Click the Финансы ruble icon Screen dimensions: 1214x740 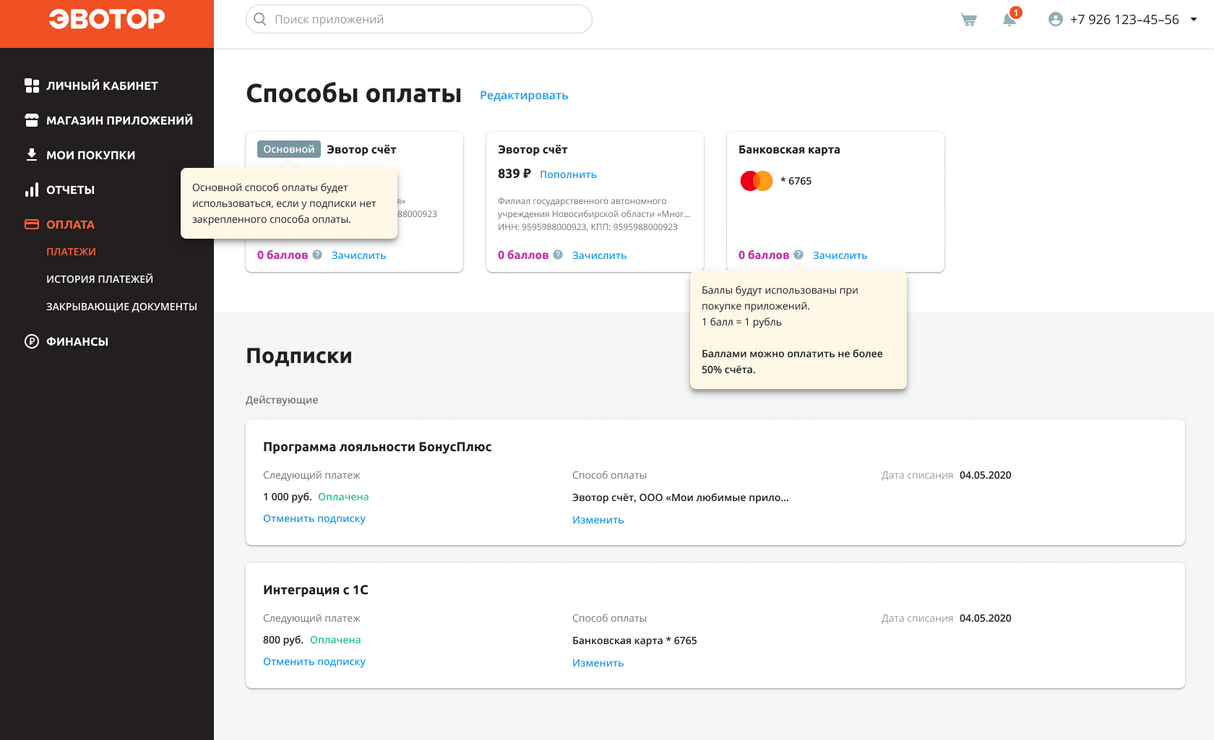pyautogui.click(x=32, y=341)
